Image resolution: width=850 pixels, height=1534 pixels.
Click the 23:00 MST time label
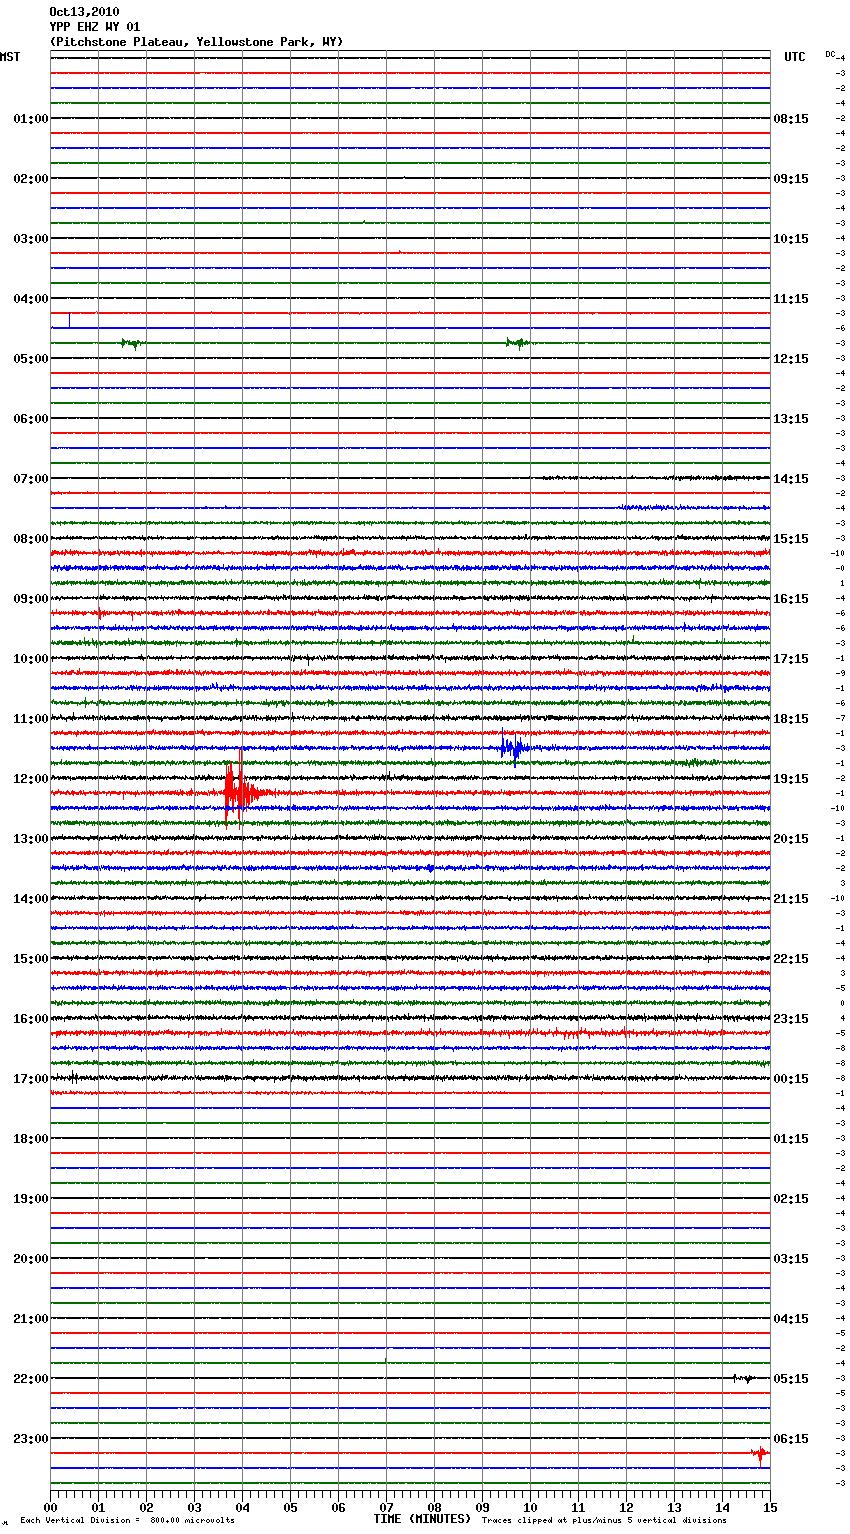pyautogui.click(x=31, y=1439)
